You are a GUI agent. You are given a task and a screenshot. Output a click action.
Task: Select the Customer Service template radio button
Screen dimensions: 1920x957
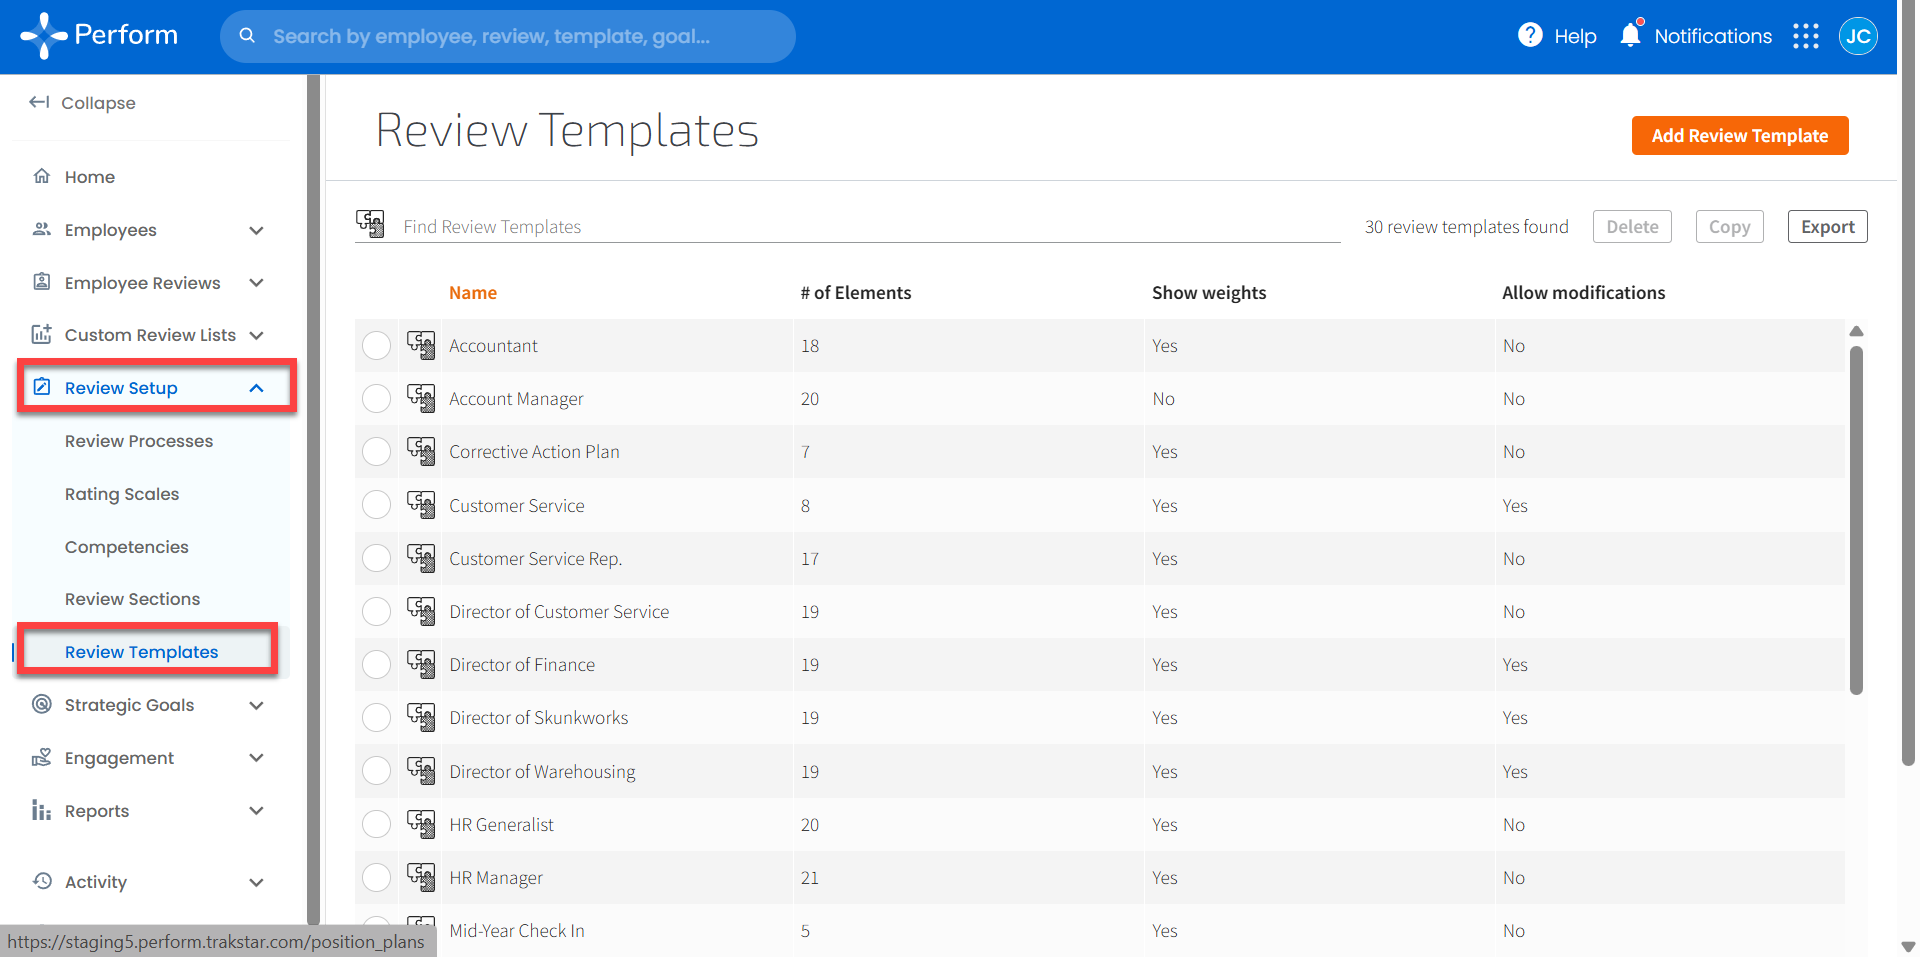coord(377,505)
